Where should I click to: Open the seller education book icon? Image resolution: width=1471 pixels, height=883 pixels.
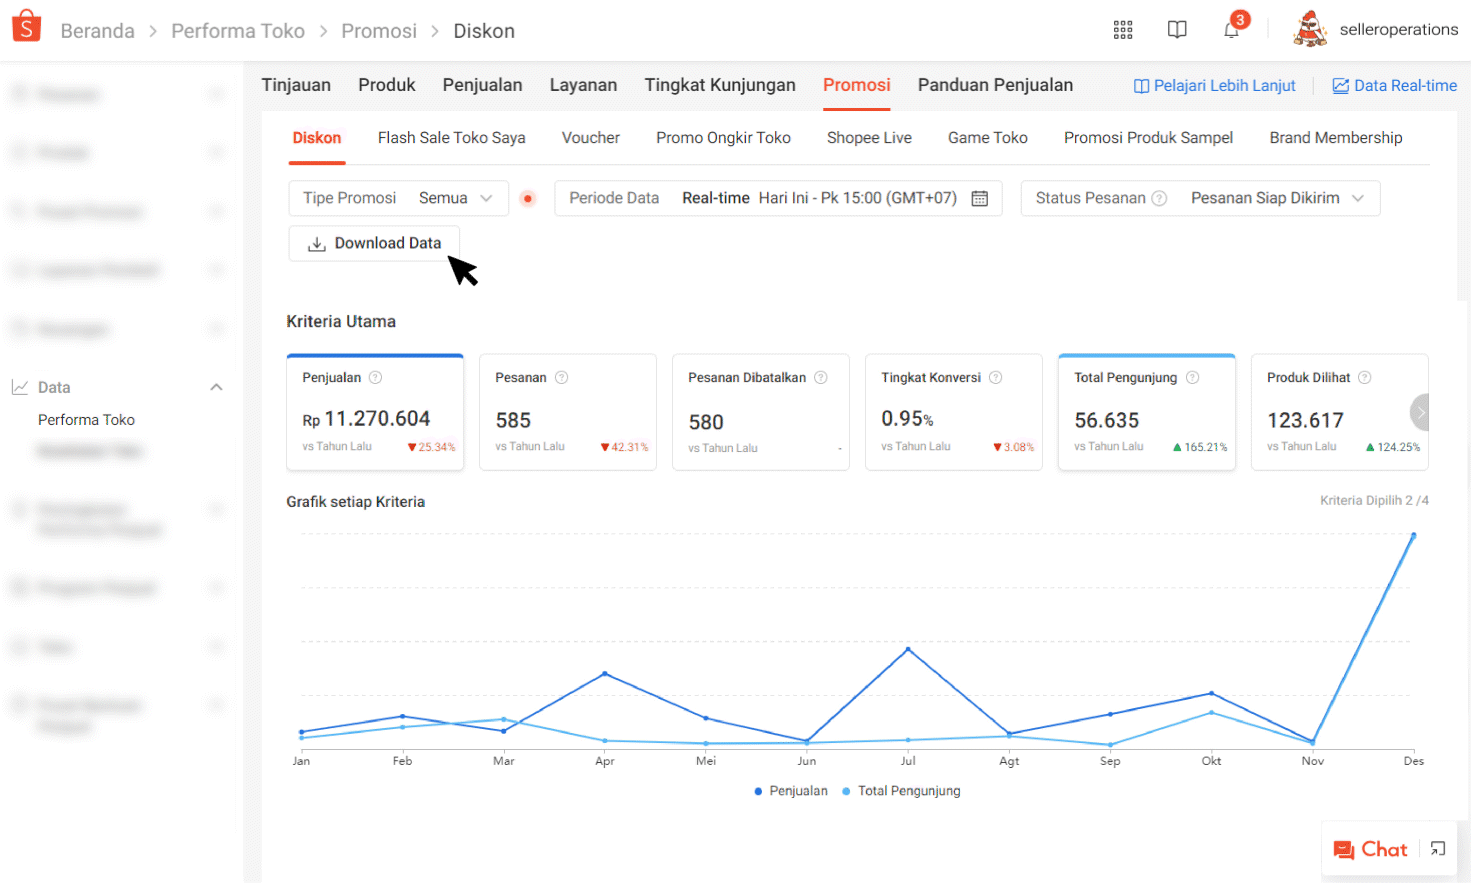tap(1177, 30)
